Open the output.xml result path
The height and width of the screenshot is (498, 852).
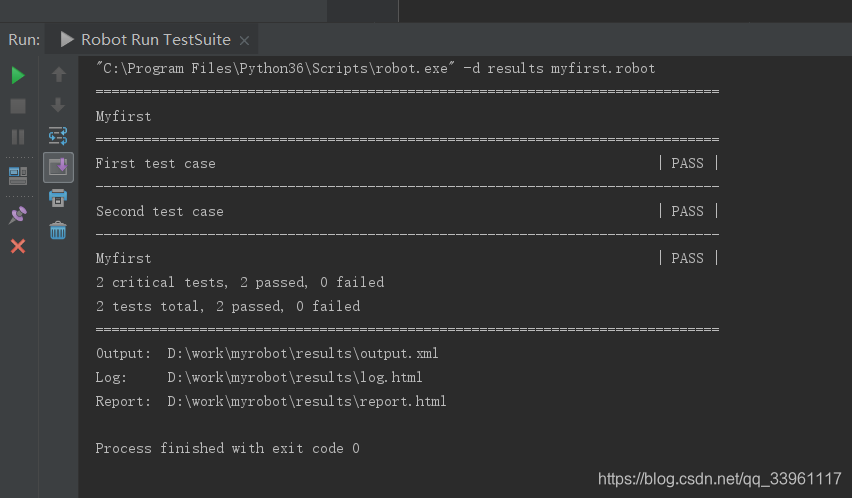point(303,354)
